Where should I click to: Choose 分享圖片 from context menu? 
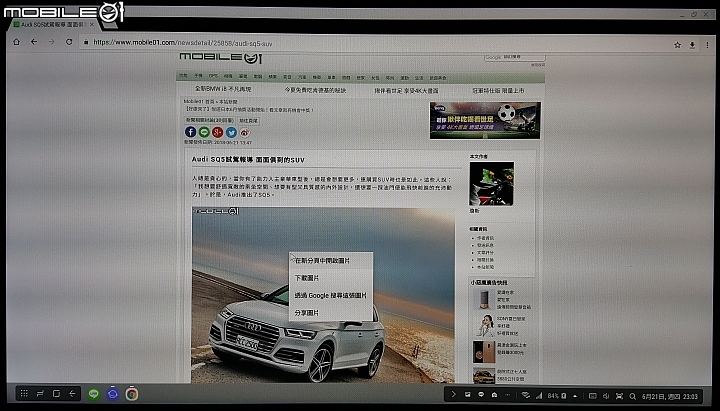[331, 313]
